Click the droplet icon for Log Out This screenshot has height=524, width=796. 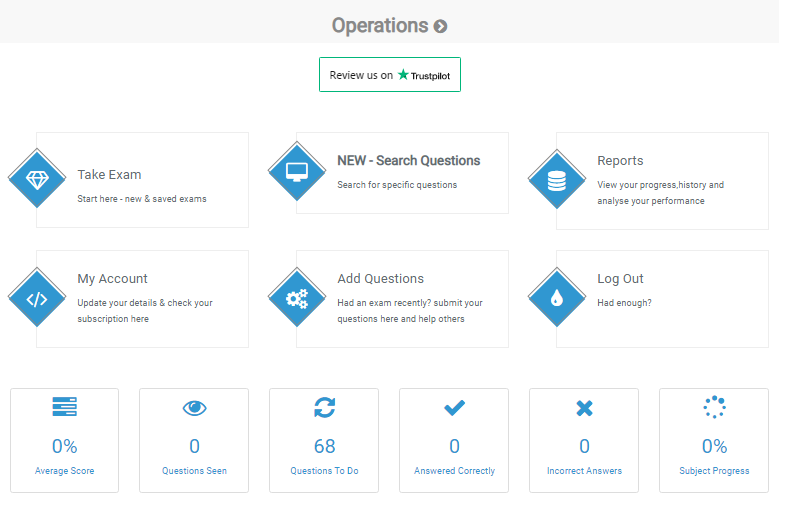pos(557,298)
